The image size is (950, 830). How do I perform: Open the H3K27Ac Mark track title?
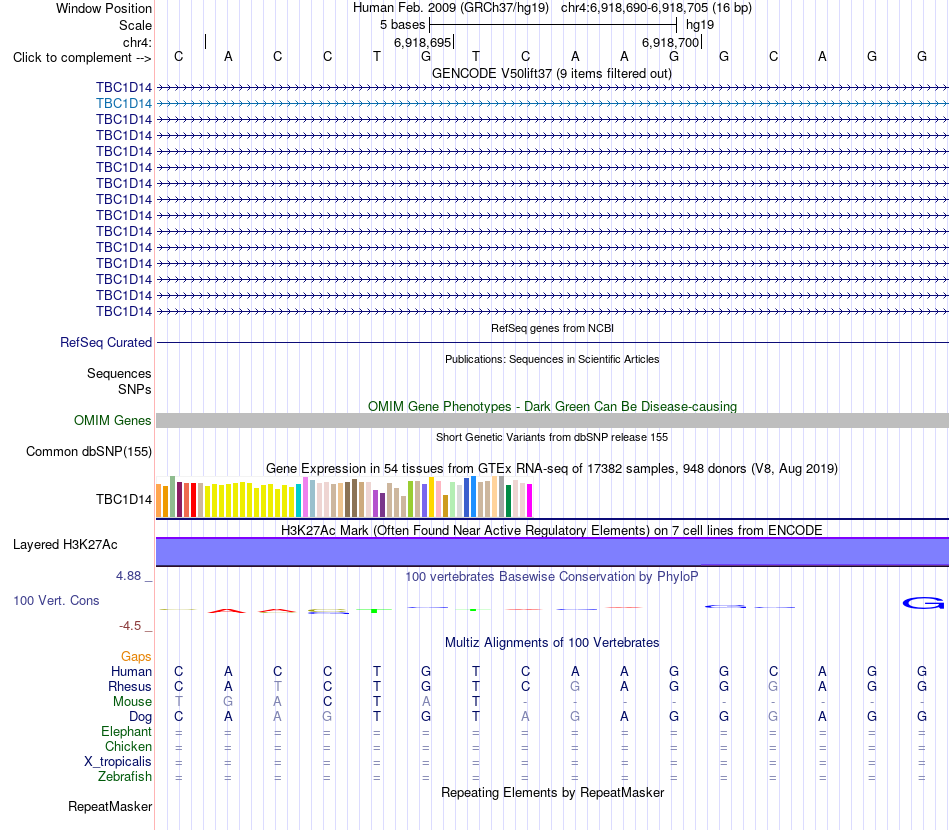[x=551, y=530]
